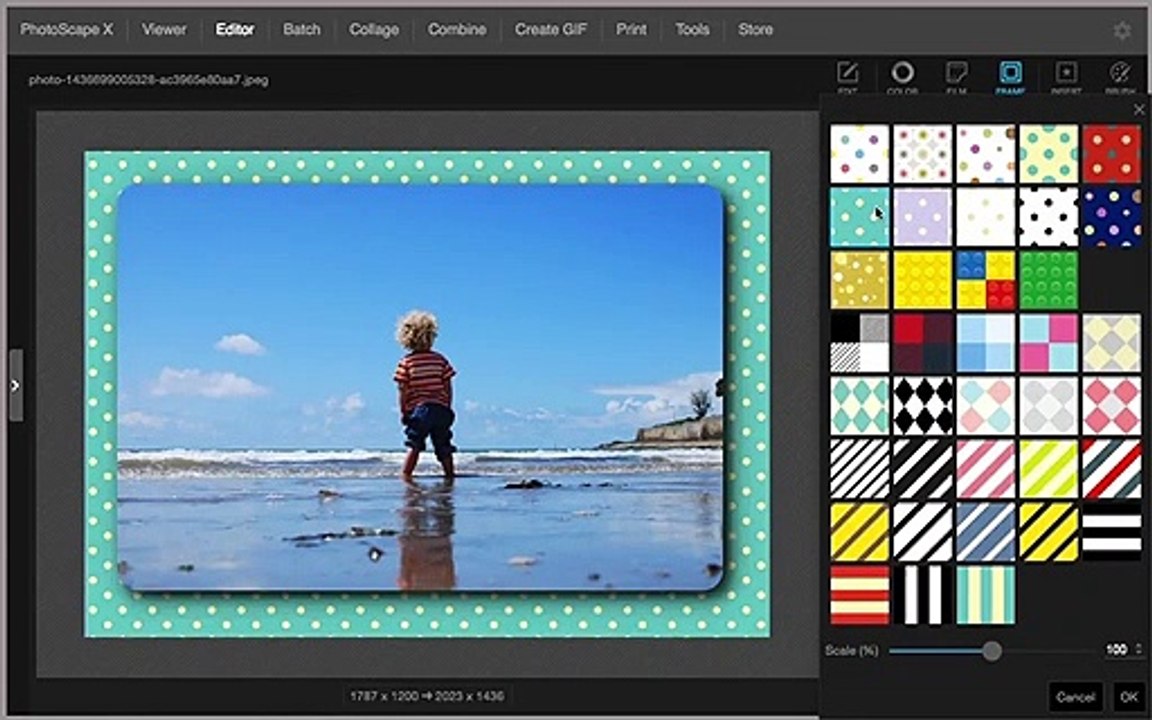This screenshot has width=1152, height=720.
Task: Open the settings gear icon
Action: click(x=1122, y=30)
